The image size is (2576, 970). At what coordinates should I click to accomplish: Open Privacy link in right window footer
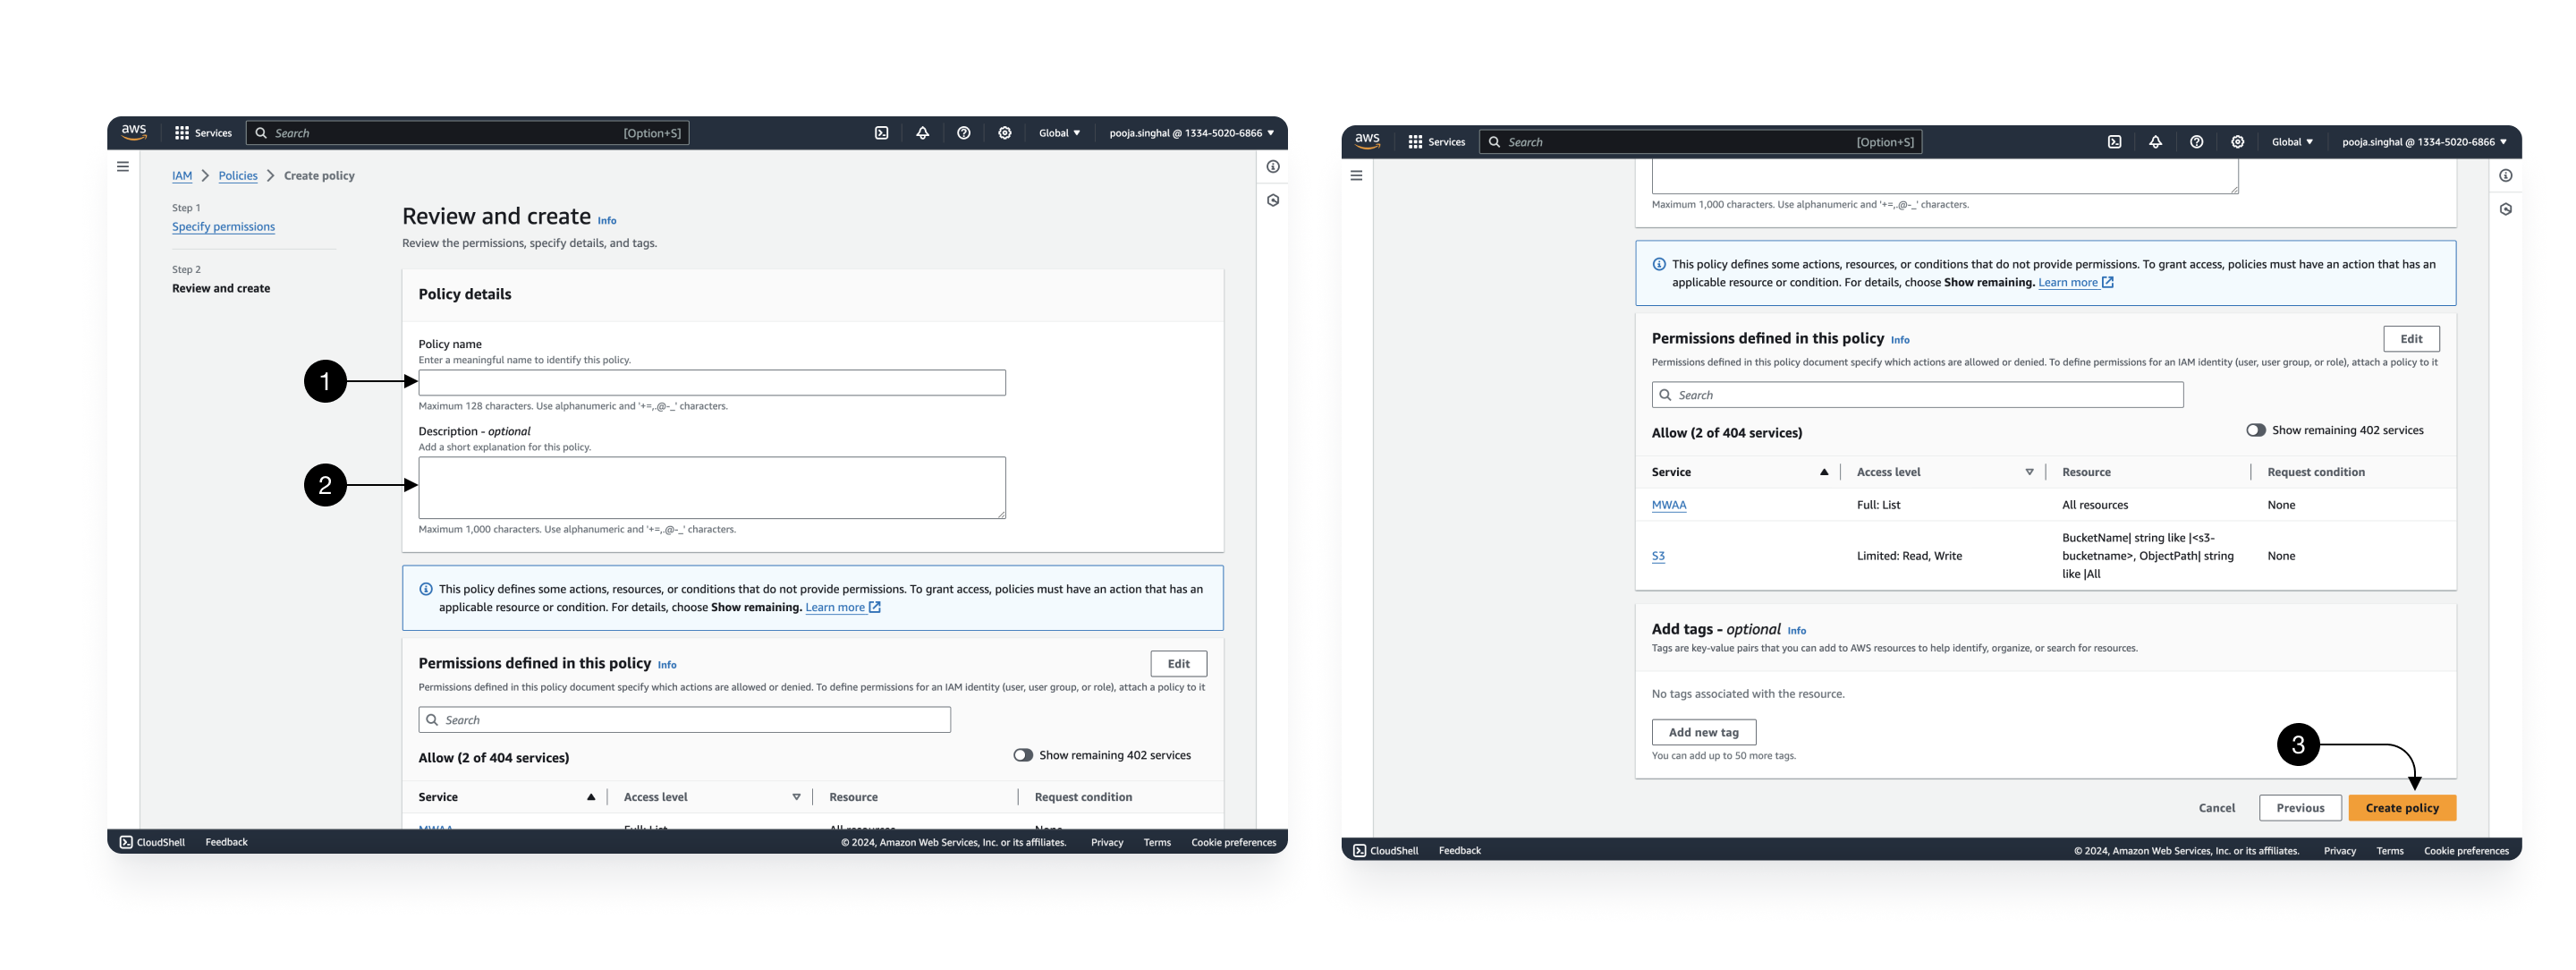2339,852
